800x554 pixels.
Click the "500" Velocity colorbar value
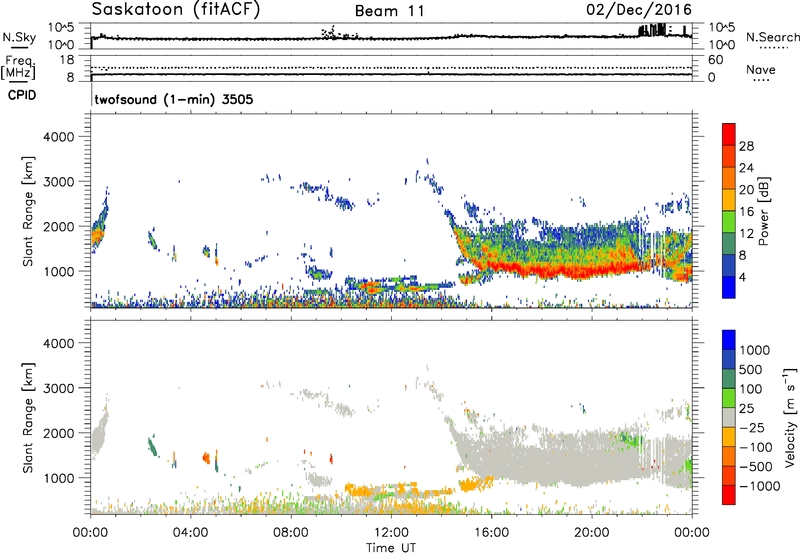coord(751,369)
